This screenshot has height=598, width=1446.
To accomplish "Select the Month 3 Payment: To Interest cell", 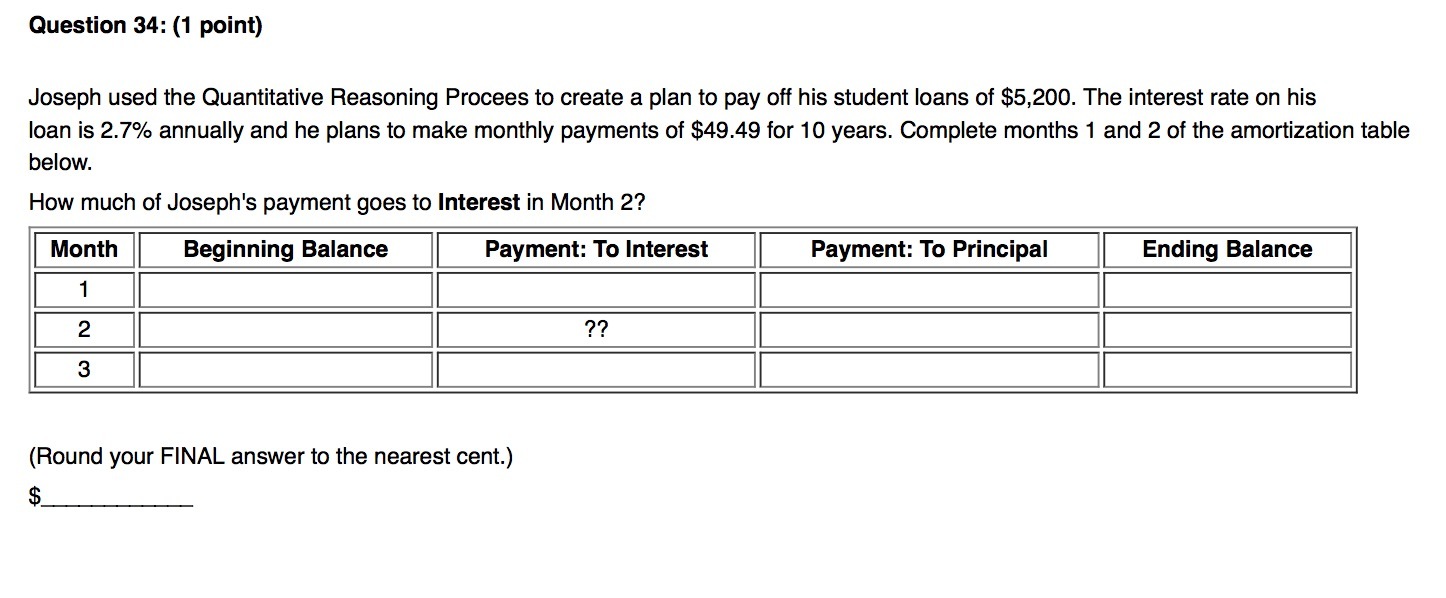I will point(596,370).
